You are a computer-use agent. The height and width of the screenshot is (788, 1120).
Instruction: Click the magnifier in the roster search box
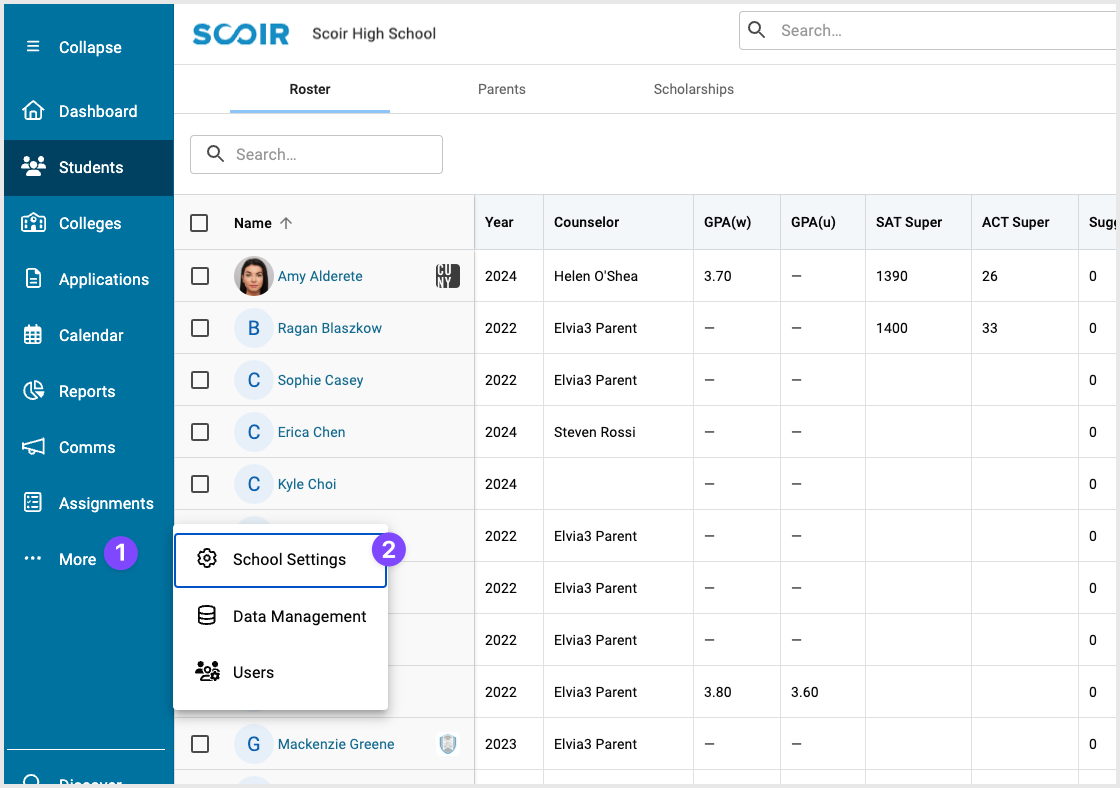click(x=215, y=154)
